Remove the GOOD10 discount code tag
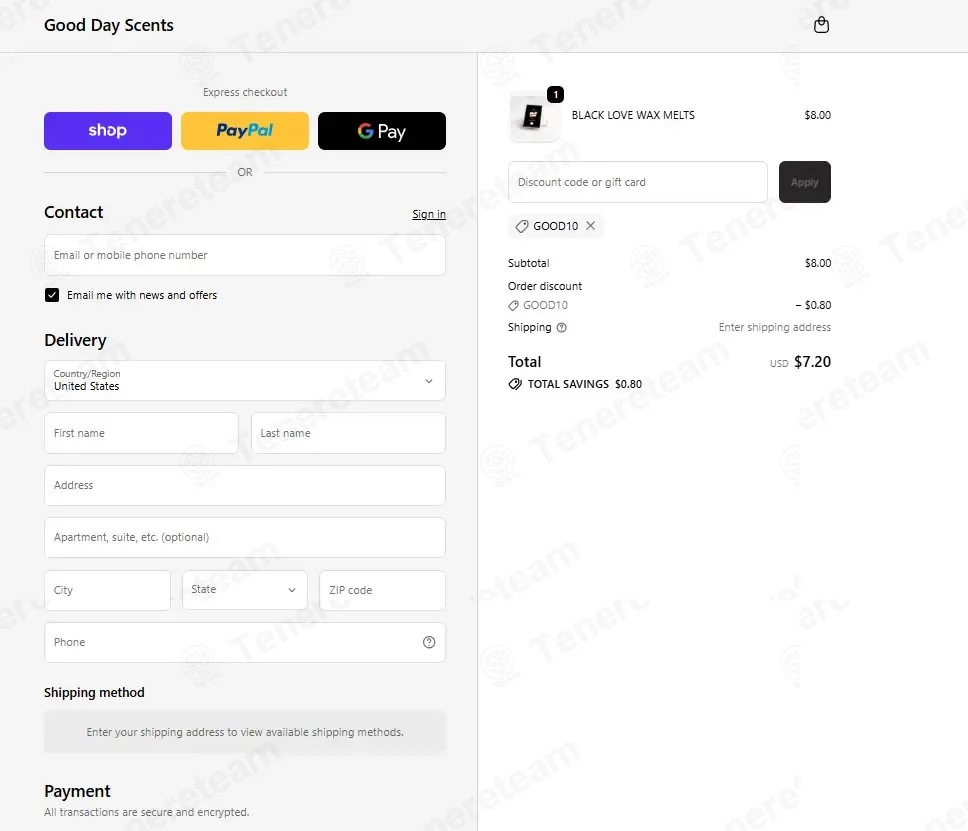 591,226
